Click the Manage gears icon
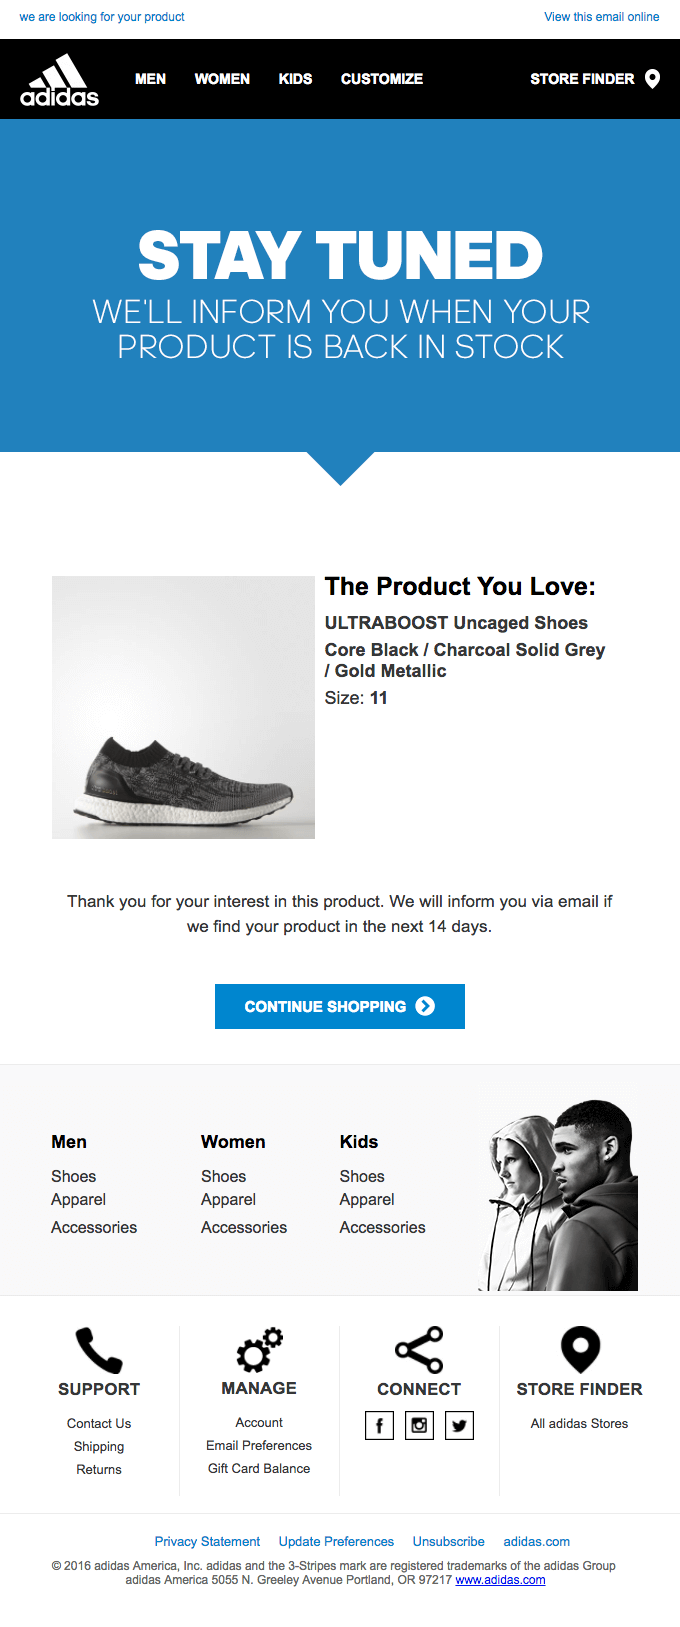Image resolution: width=680 pixels, height=1627 pixels. [259, 1350]
